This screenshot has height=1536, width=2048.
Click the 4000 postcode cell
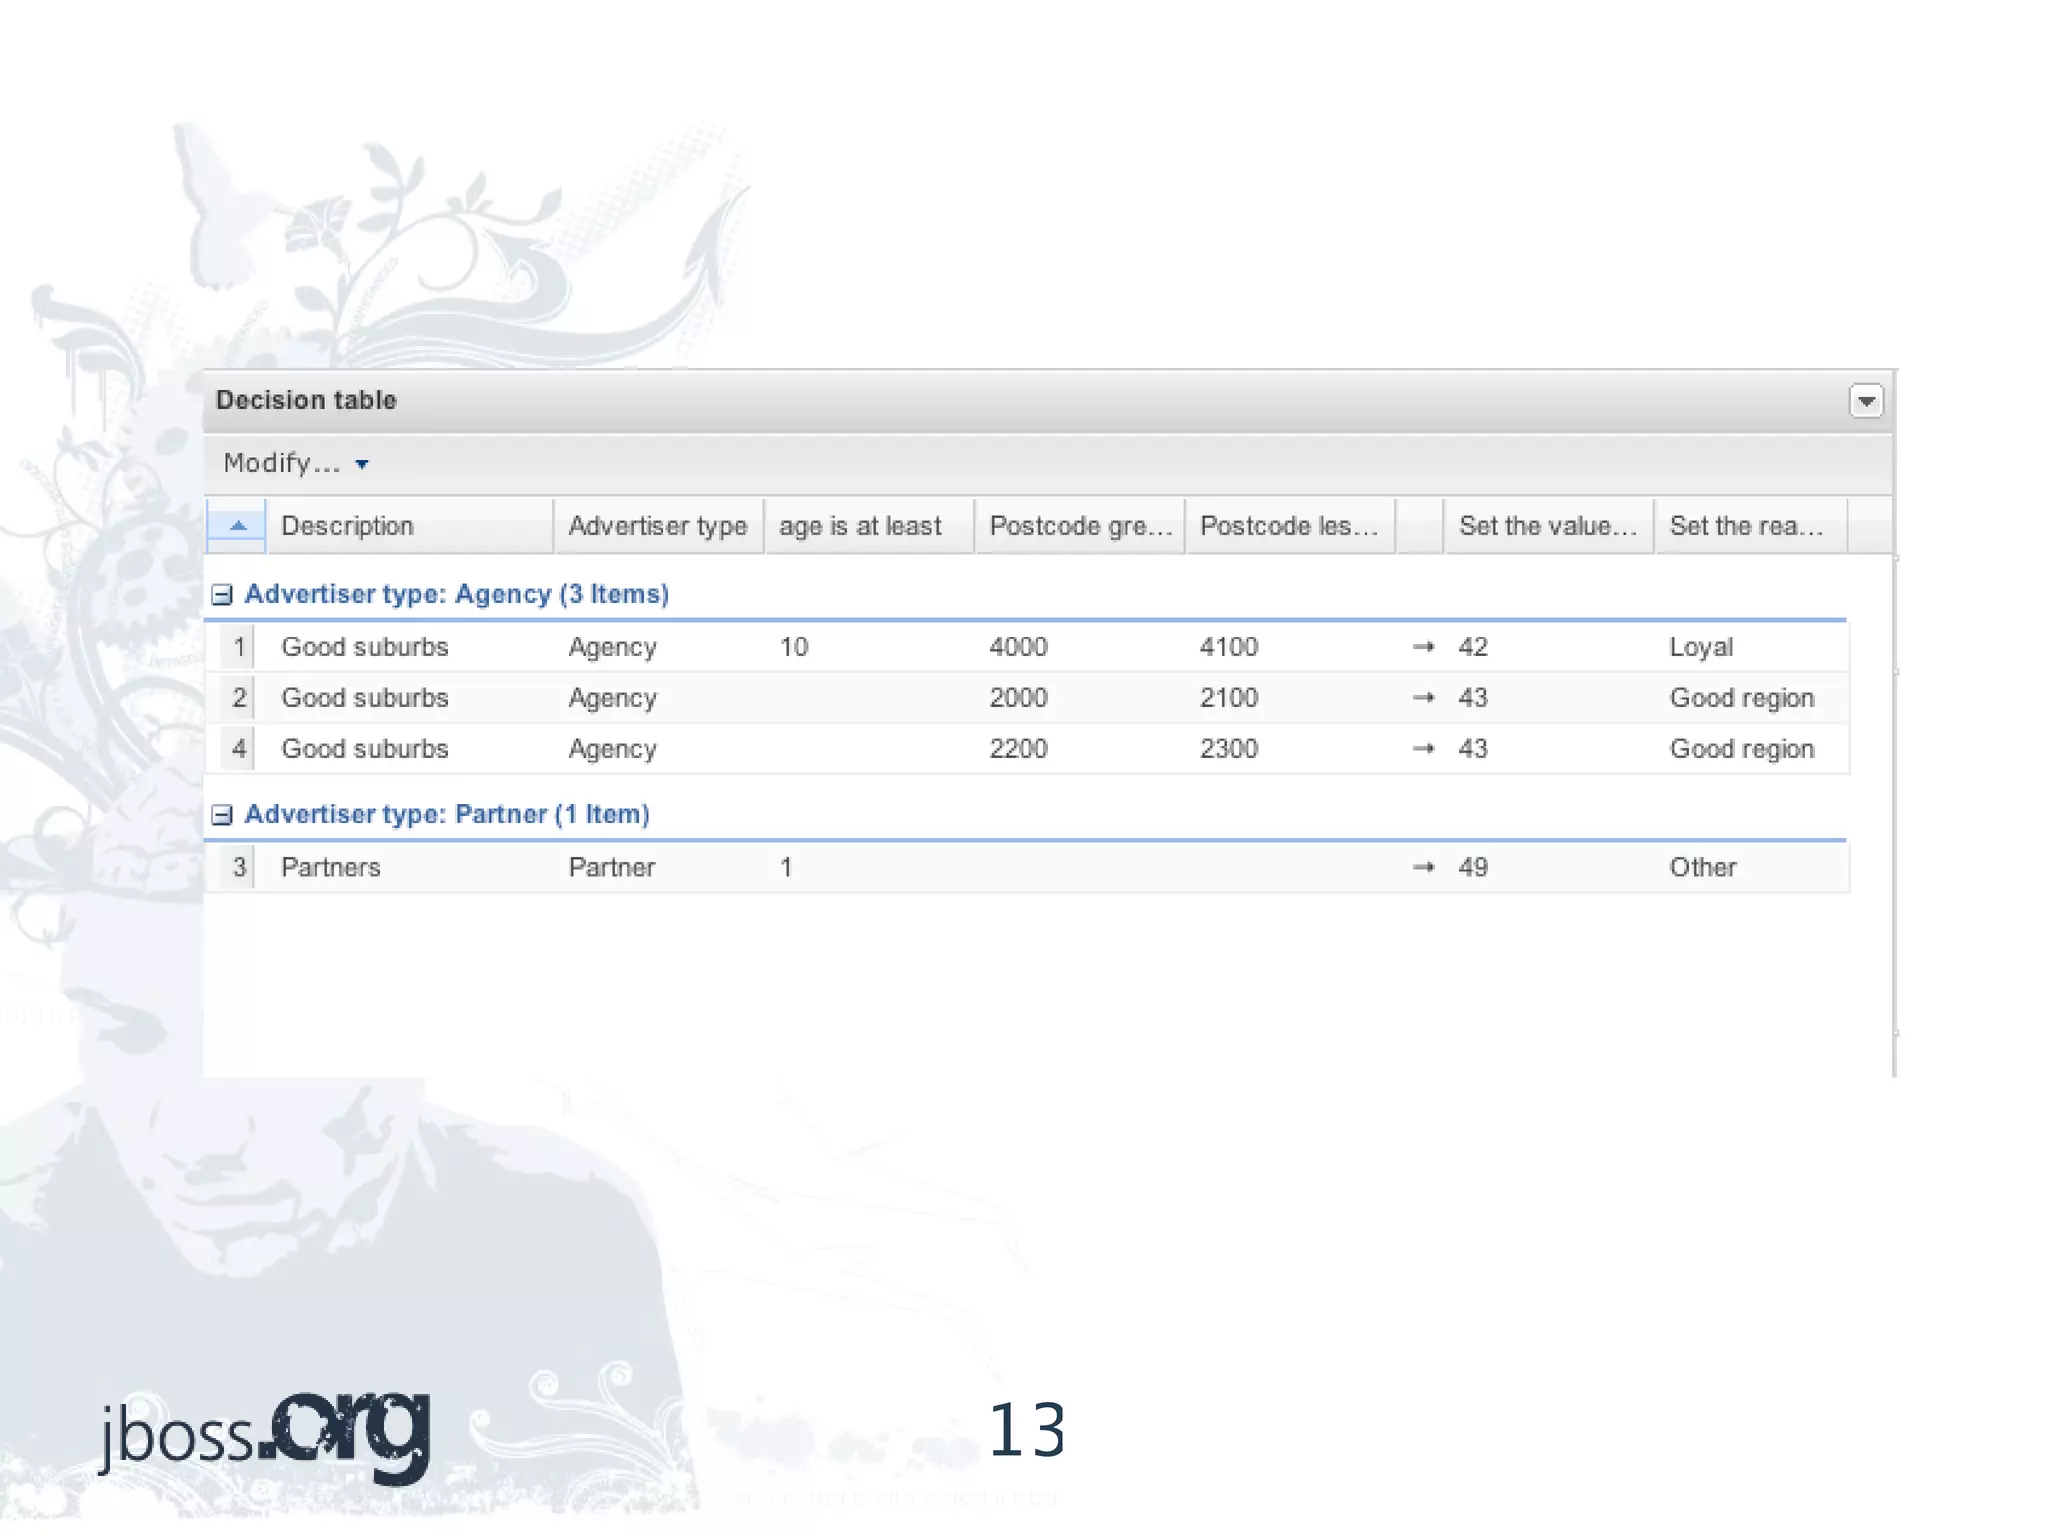pos(1018,647)
